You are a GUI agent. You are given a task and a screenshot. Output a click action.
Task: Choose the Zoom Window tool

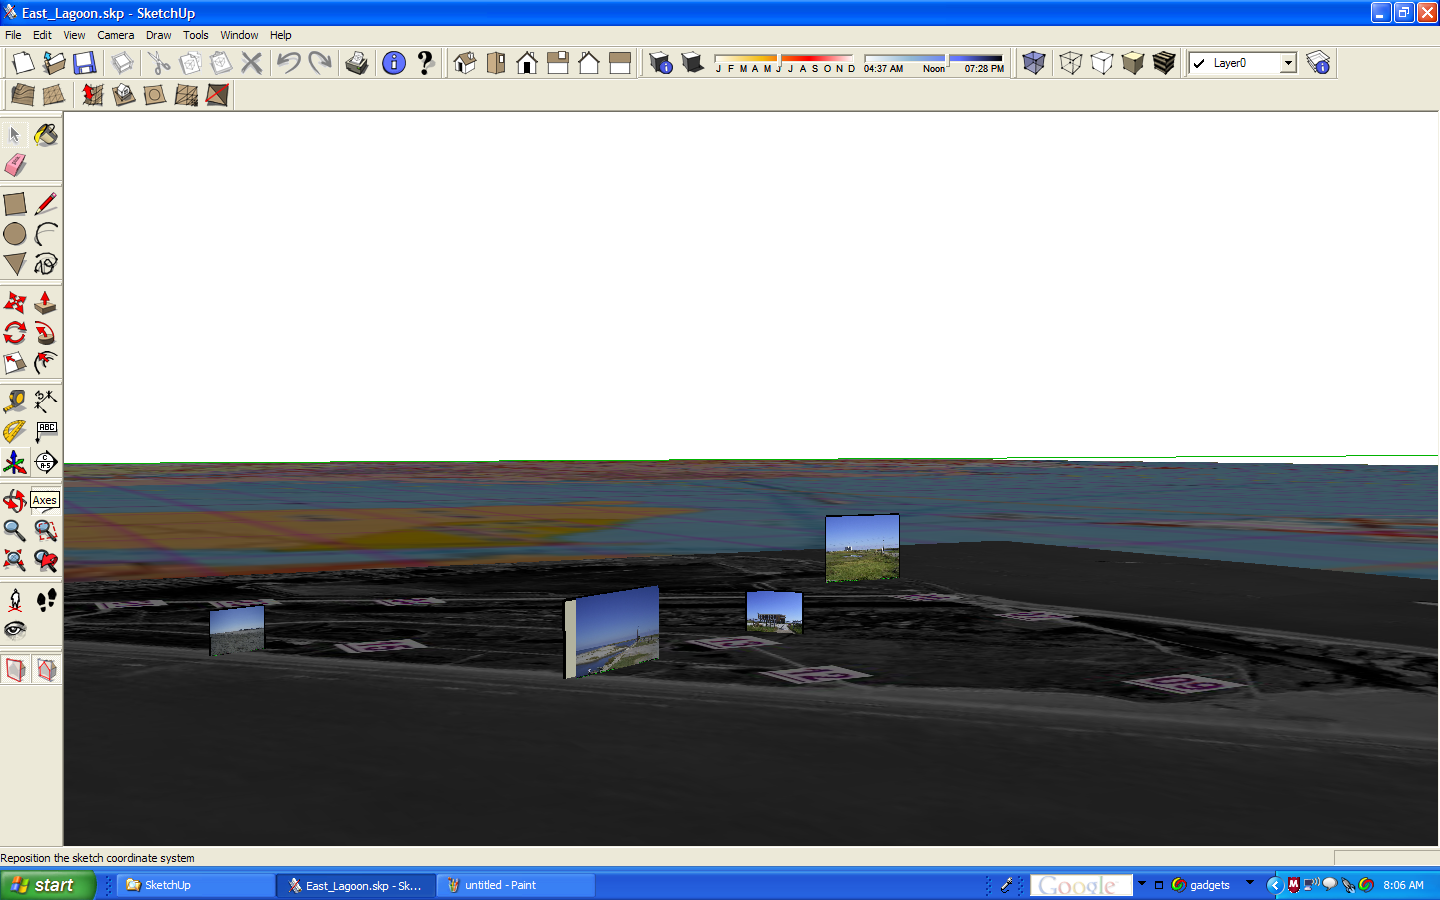(x=46, y=530)
